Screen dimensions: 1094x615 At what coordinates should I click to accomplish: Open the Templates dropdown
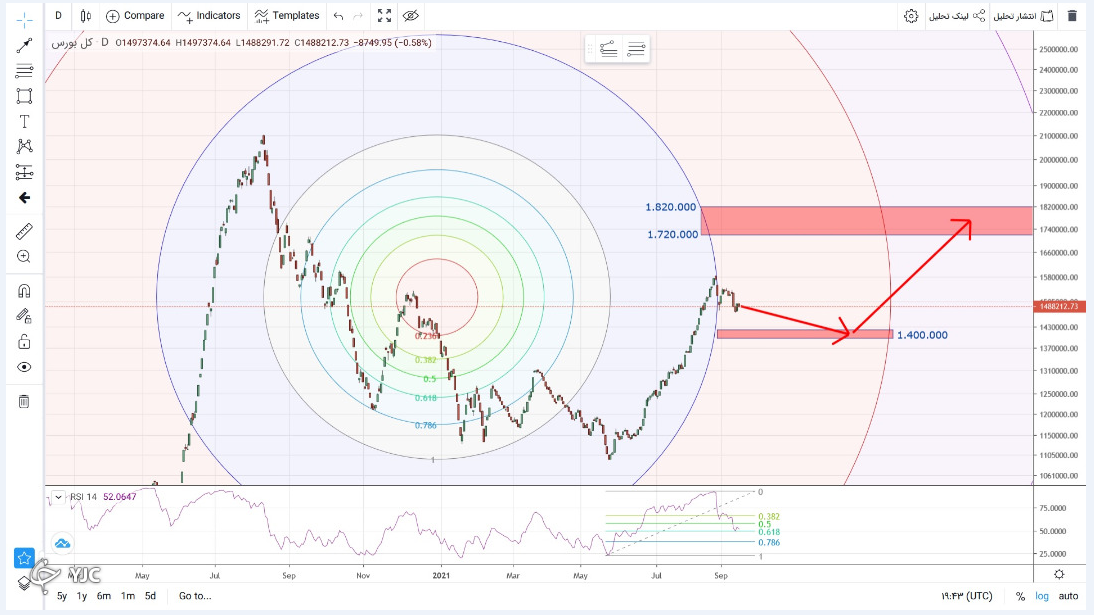287,16
